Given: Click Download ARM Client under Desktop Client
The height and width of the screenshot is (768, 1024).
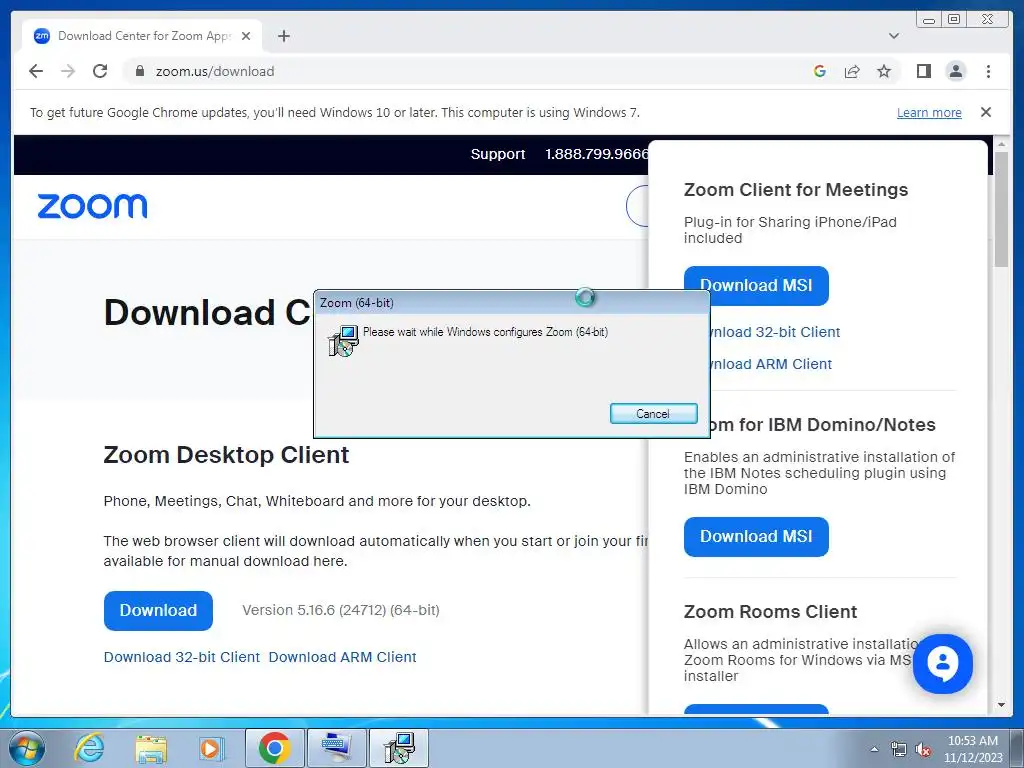Looking at the screenshot, I should 342,657.
